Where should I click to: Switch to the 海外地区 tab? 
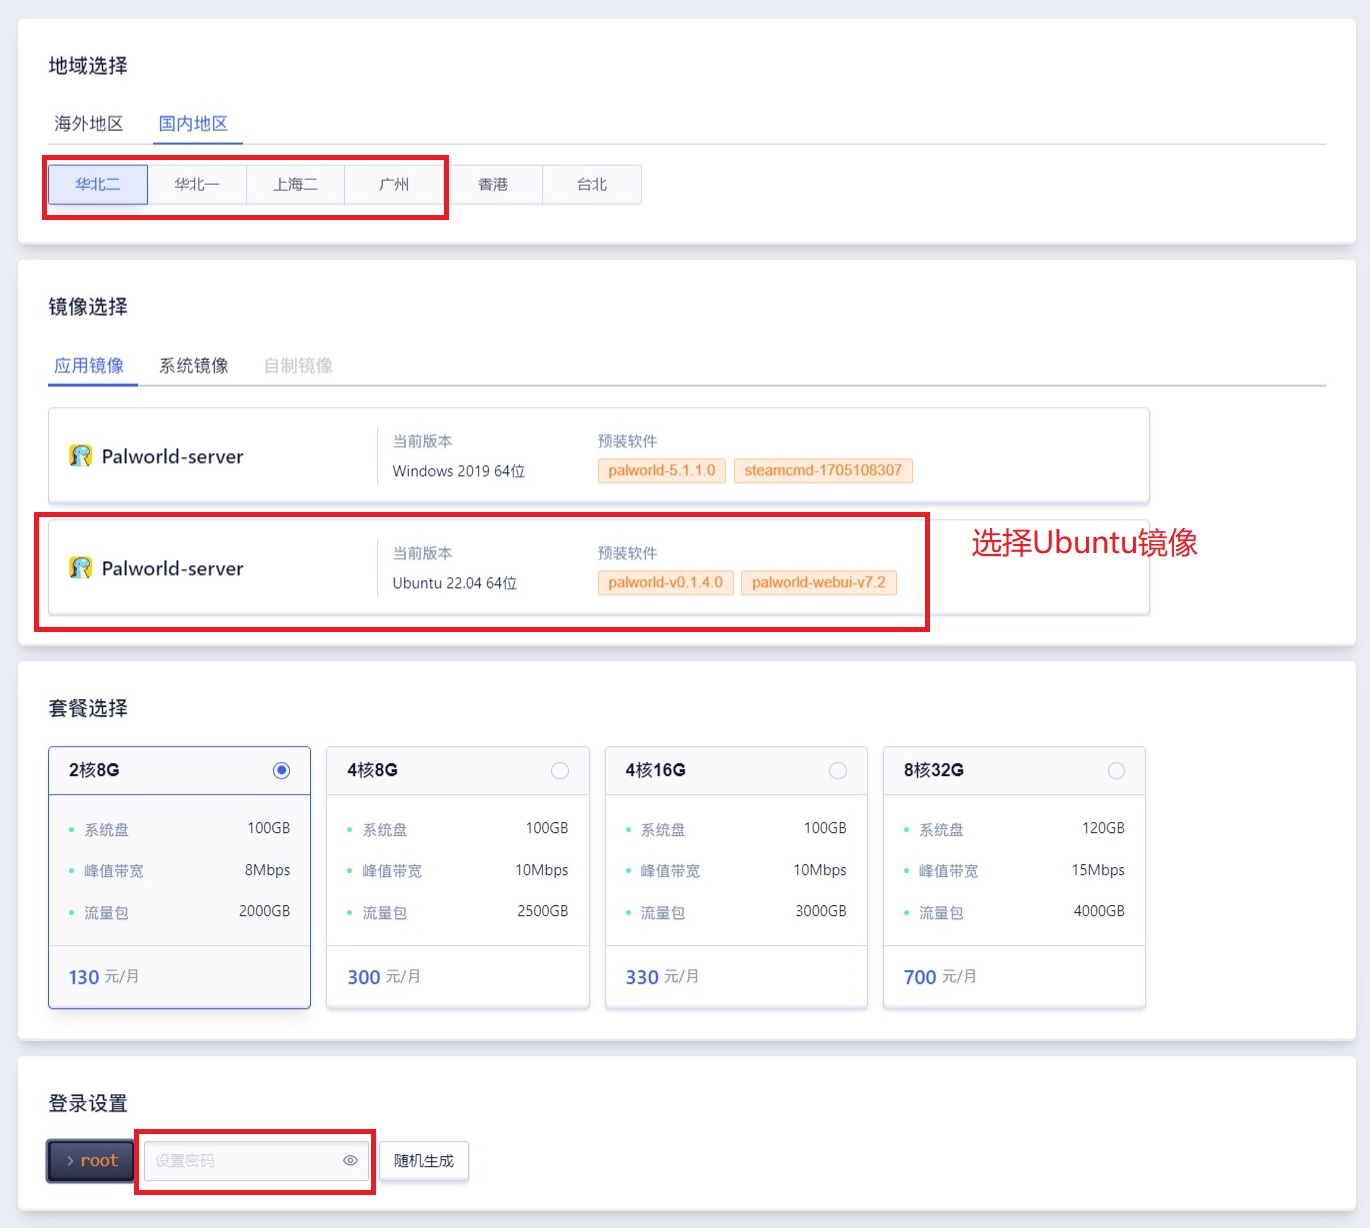[x=89, y=124]
